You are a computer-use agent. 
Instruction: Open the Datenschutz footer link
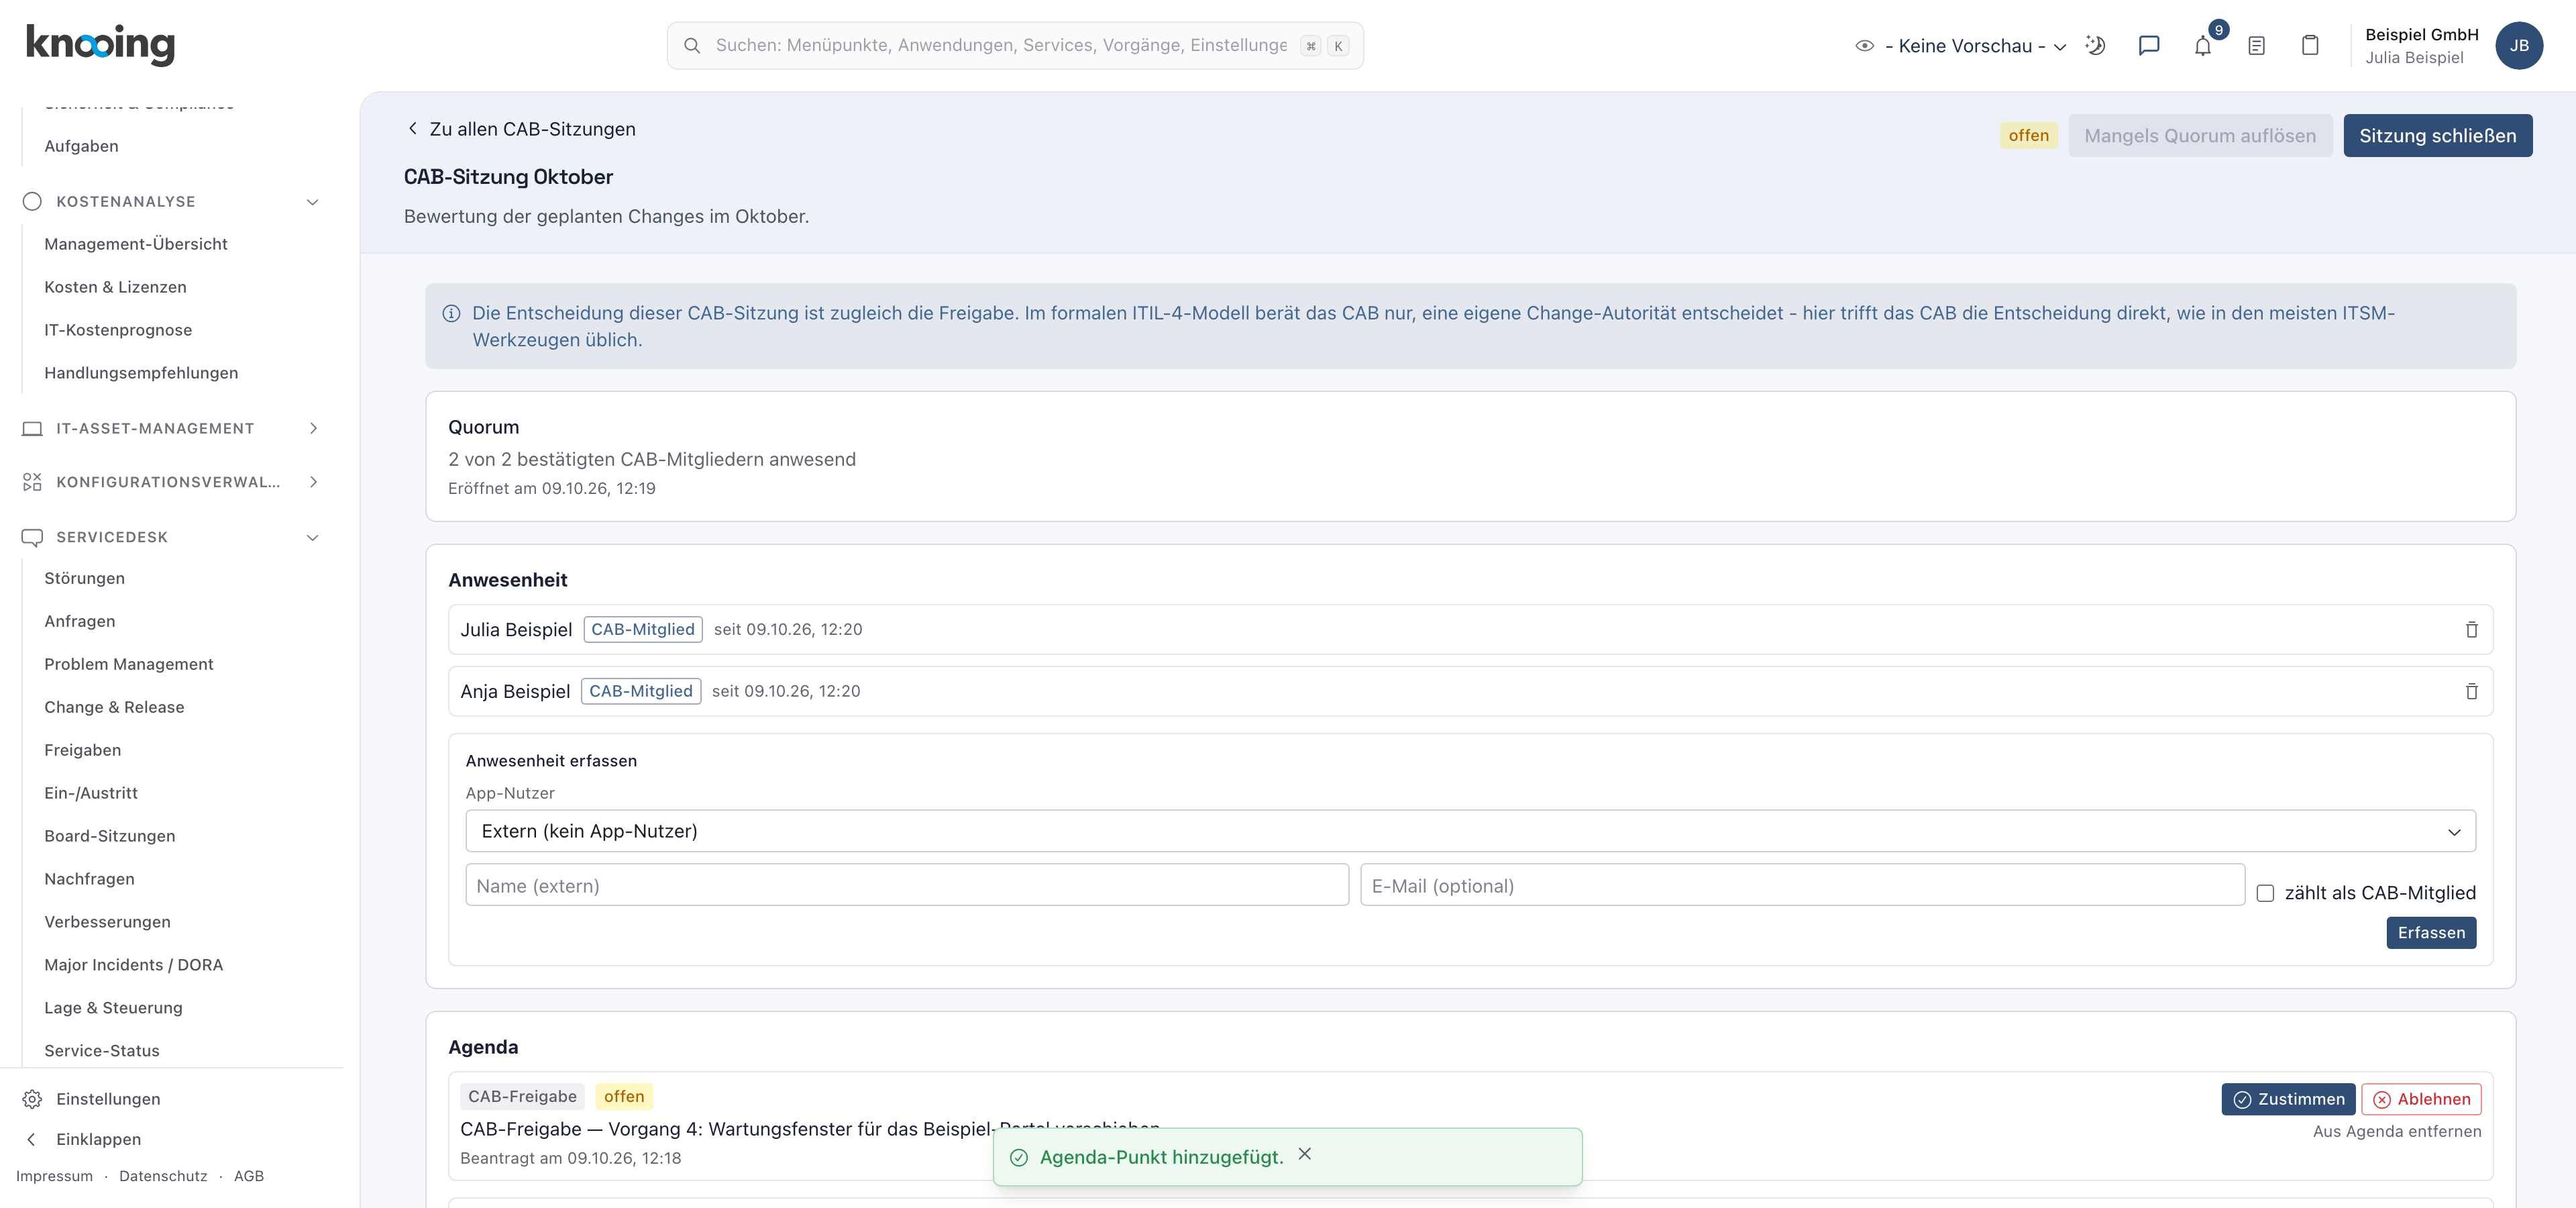point(163,1177)
